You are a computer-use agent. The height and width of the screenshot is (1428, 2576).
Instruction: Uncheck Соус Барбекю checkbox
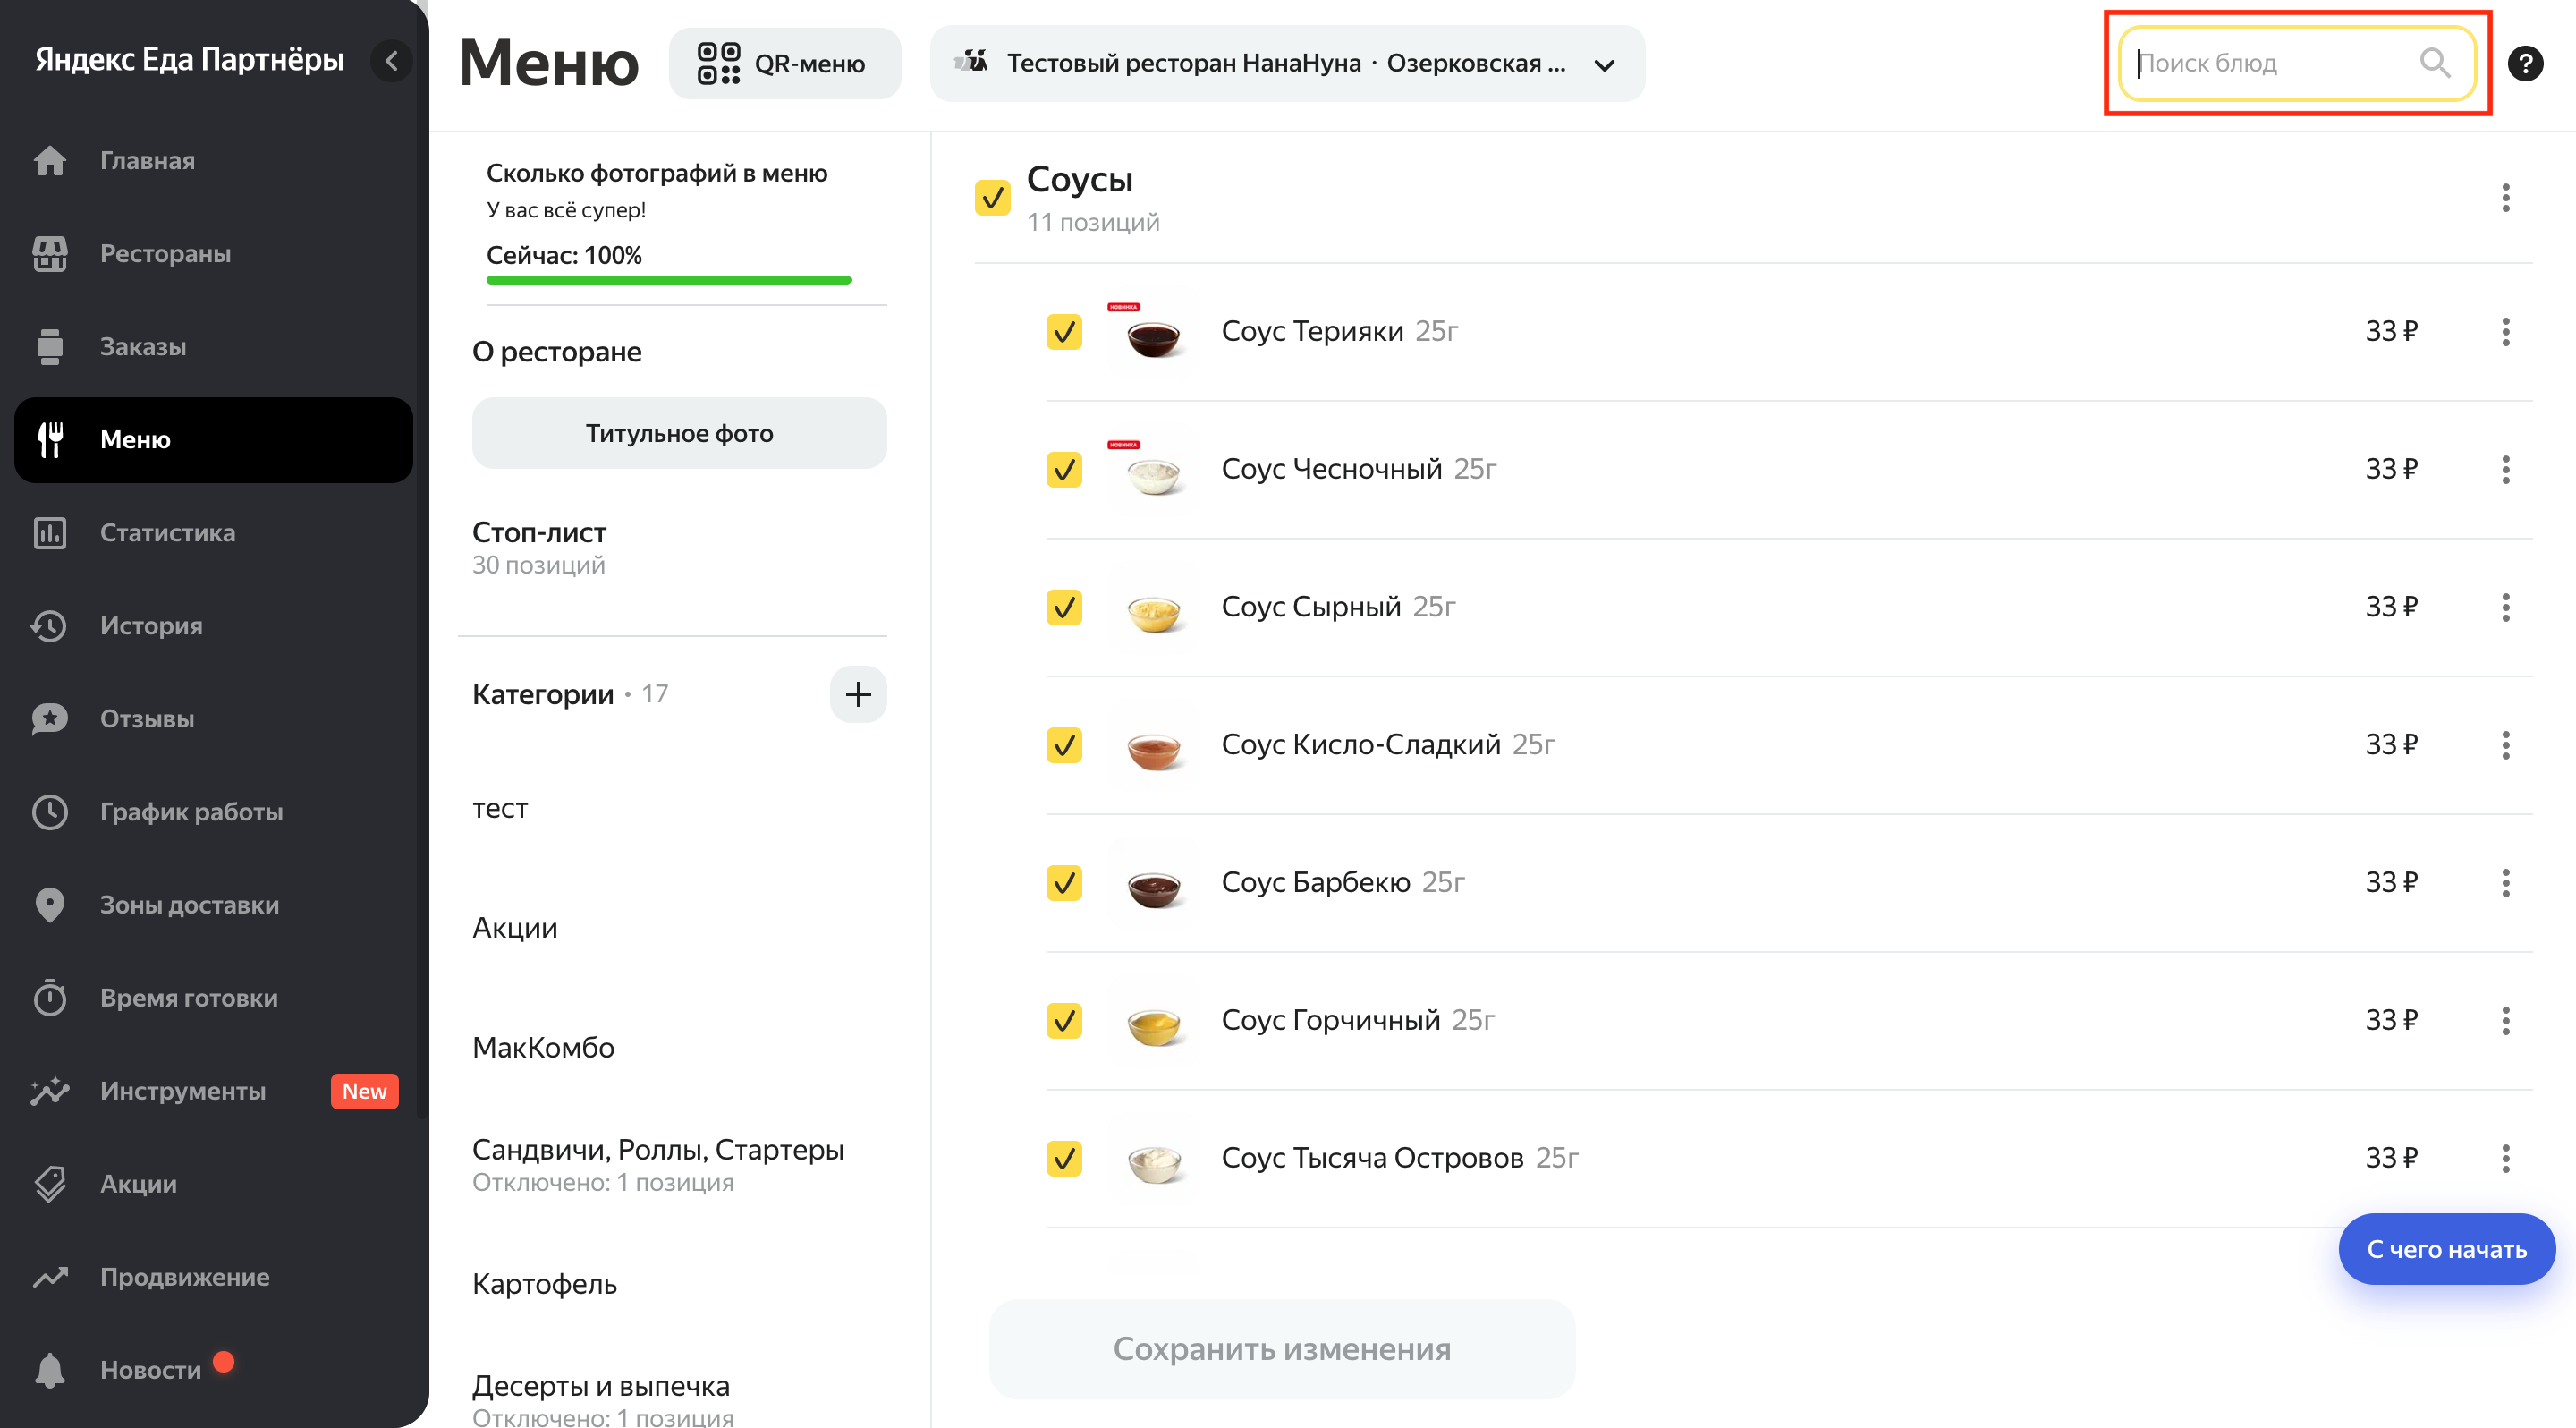(x=1064, y=883)
